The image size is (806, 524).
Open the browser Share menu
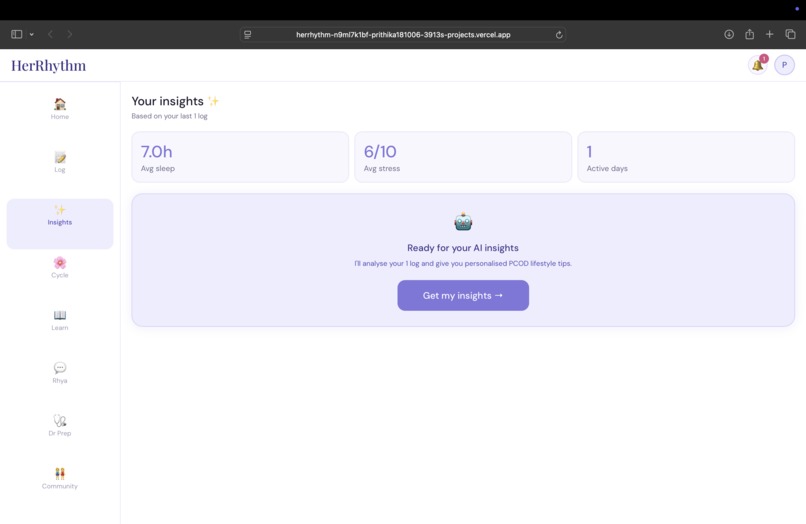tap(749, 34)
